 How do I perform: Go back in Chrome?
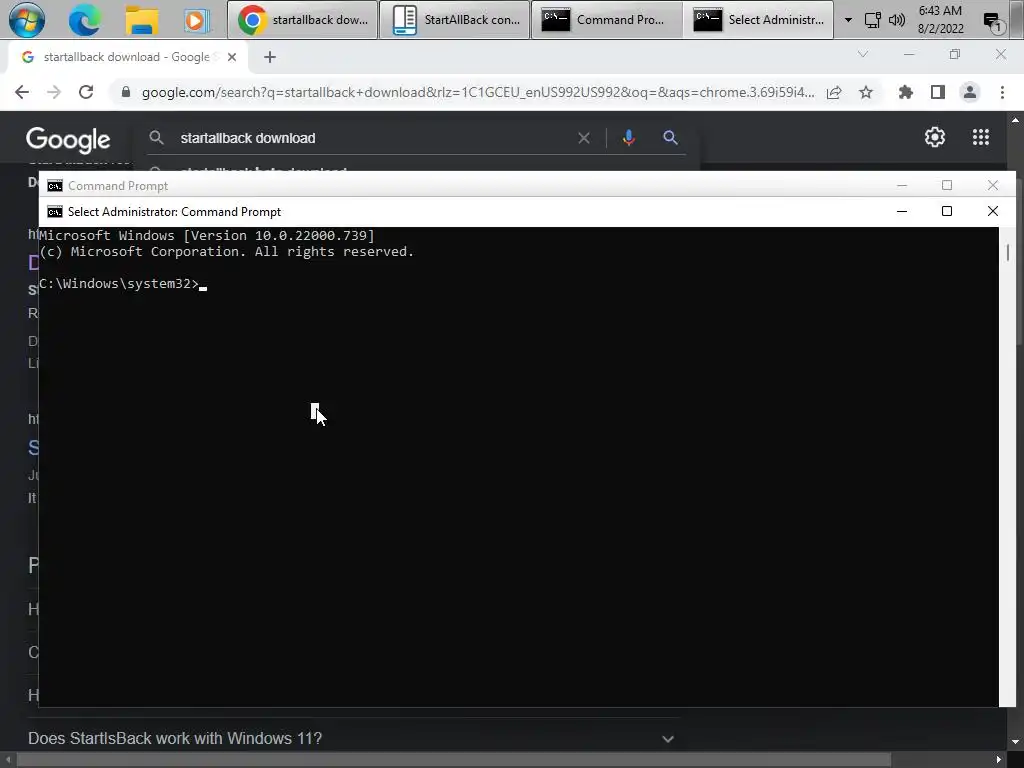tap(22, 92)
